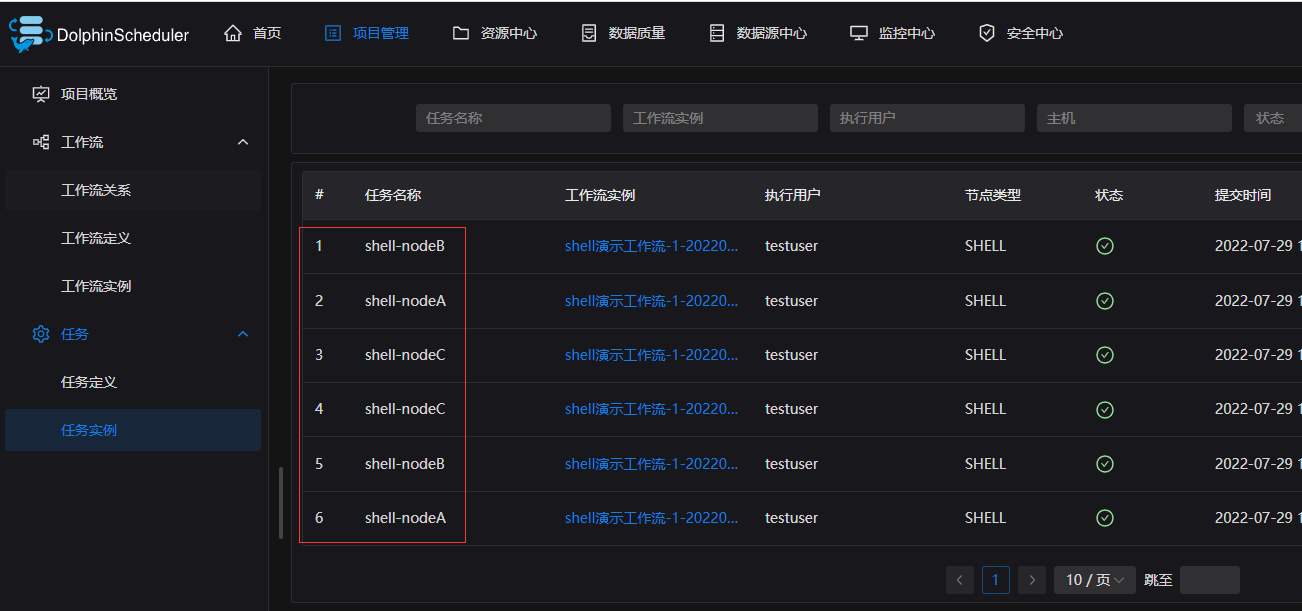Viewport: 1302px width, 611px height.
Task: Open workflow instance link in row 6
Action: (x=651, y=518)
